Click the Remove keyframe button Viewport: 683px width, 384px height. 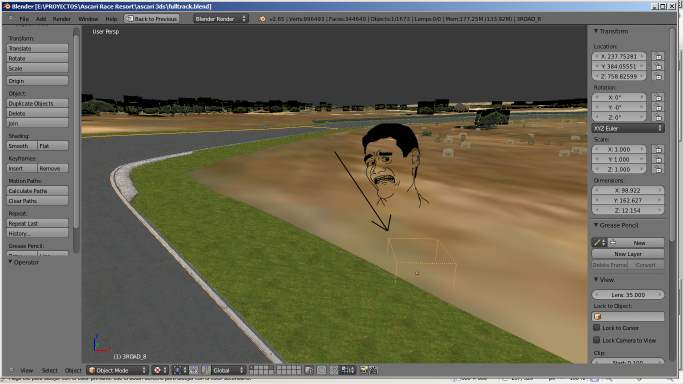coord(53,168)
